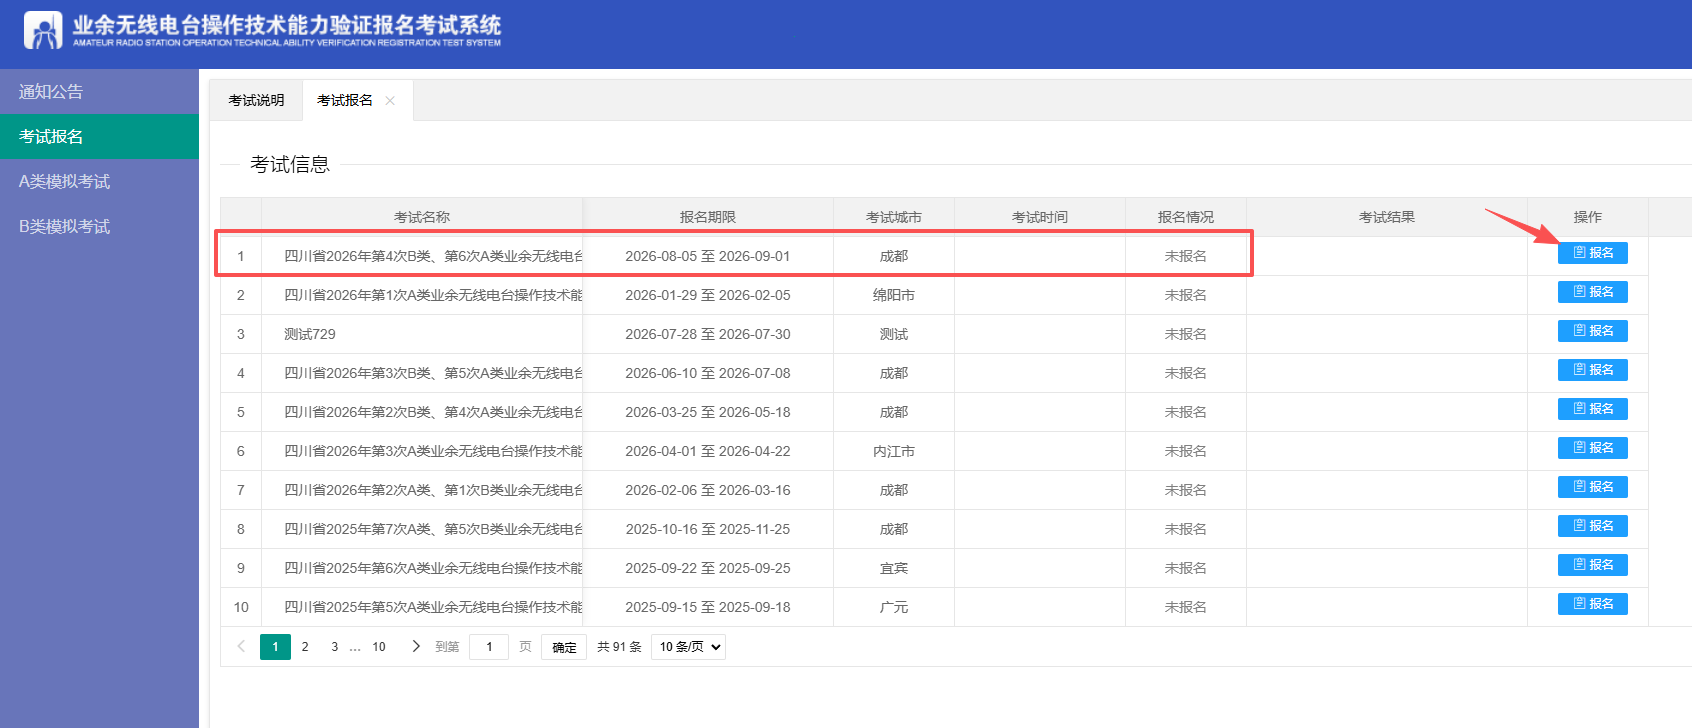The width and height of the screenshot is (1692, 728).
Task: Open 通知公告 in the sidebar
Action: tap(99, 91)
